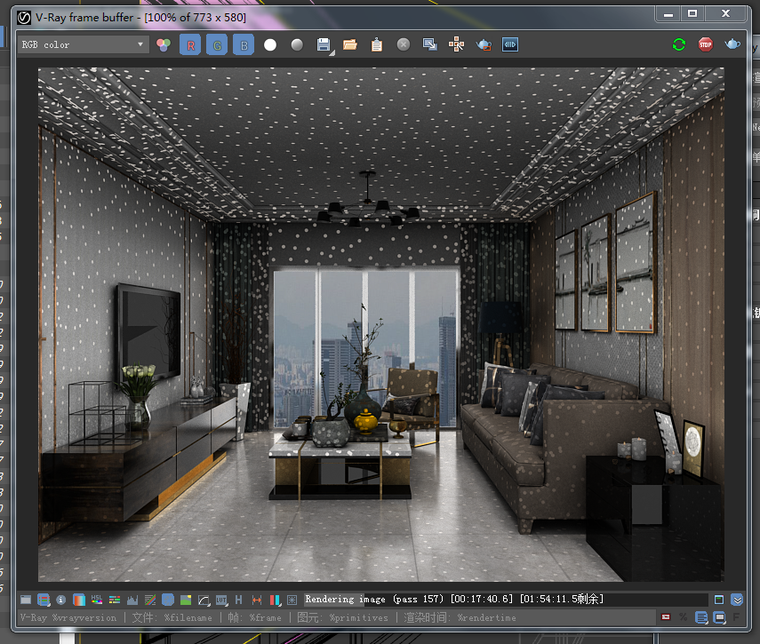Open the RGB color channel dropdown
This screenshot has width=760, height=644.
(83, 45)
